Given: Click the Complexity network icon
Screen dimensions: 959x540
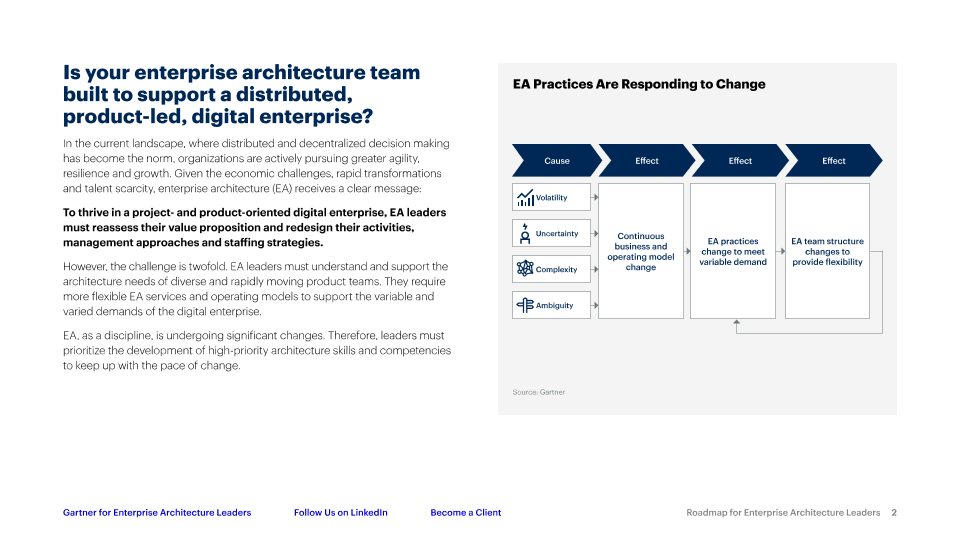Looking at the screenshot, I should coord(525,269).
